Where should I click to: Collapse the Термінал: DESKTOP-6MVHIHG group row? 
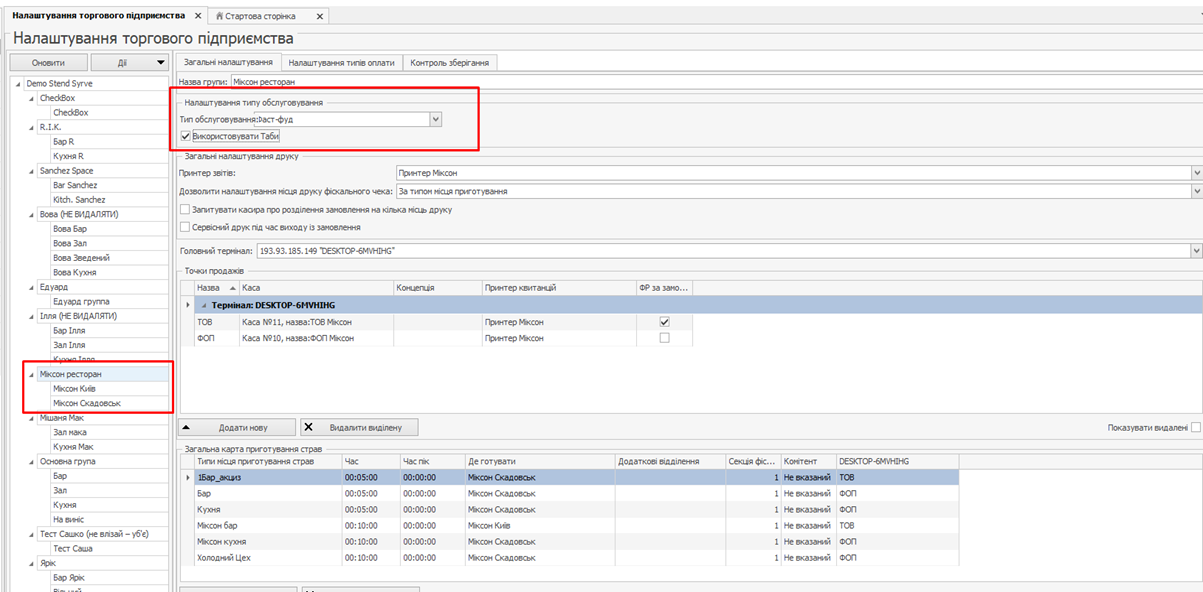[x=204, y=304]
